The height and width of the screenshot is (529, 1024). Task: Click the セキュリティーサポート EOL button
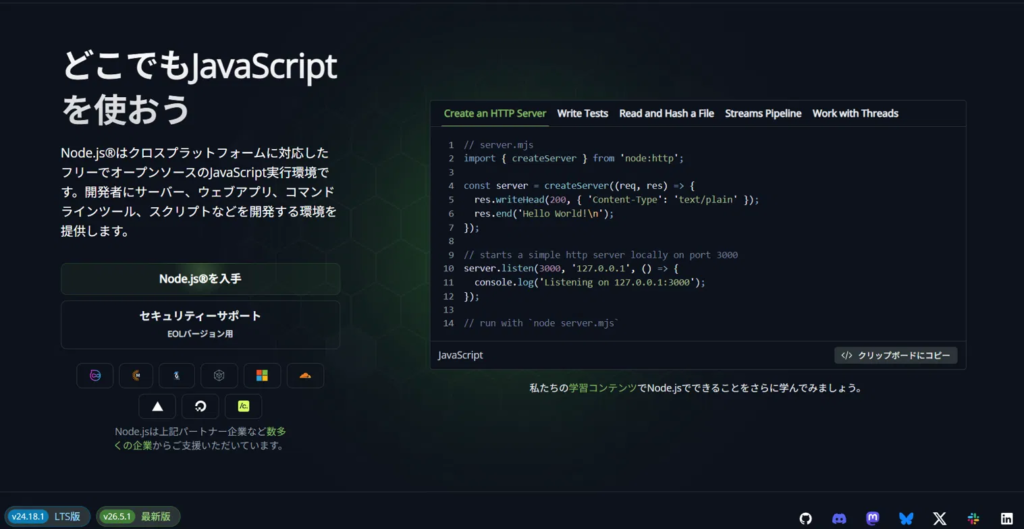pyautogui.click(x=200, y=325)
